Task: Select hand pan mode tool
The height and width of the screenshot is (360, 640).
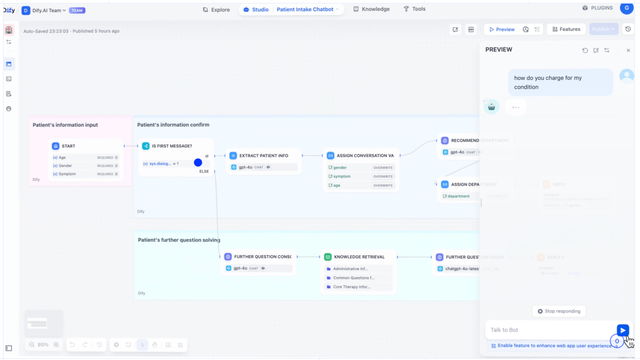Action: coord(155,345)
